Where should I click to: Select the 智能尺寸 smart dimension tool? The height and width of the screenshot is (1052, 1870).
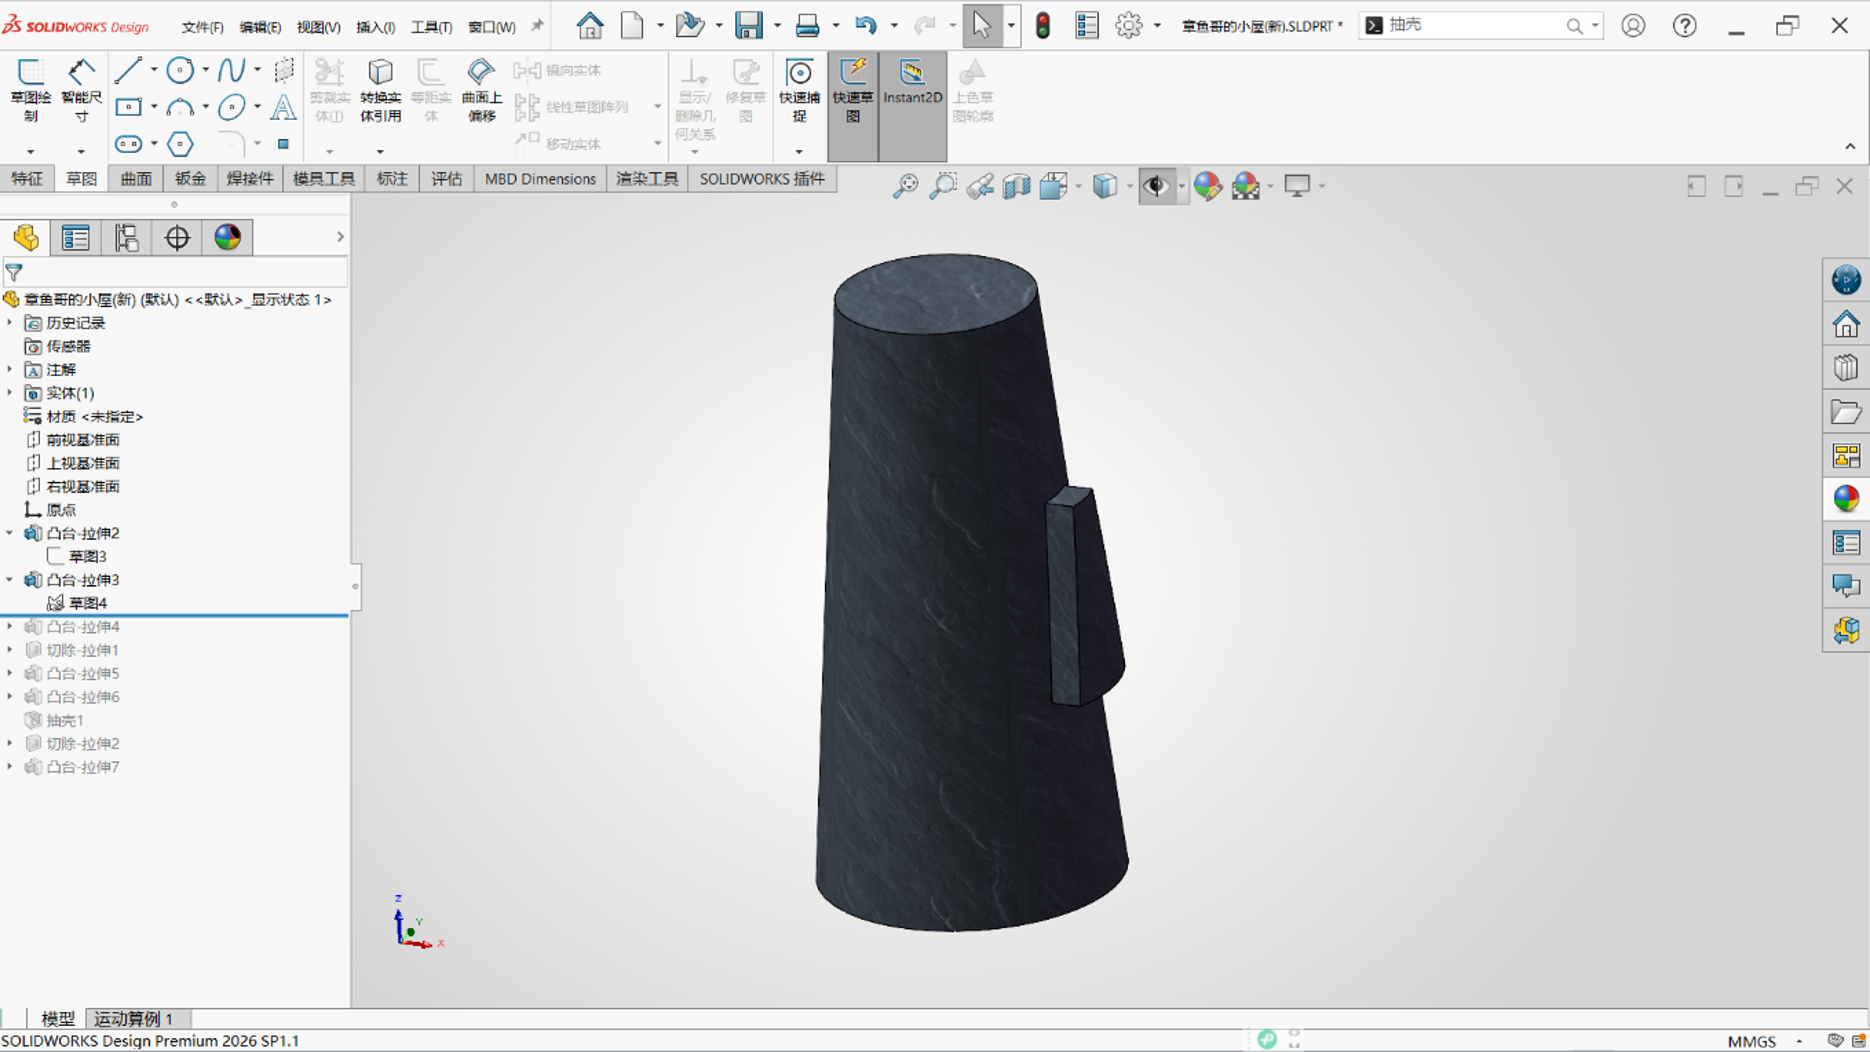[81, 89]
